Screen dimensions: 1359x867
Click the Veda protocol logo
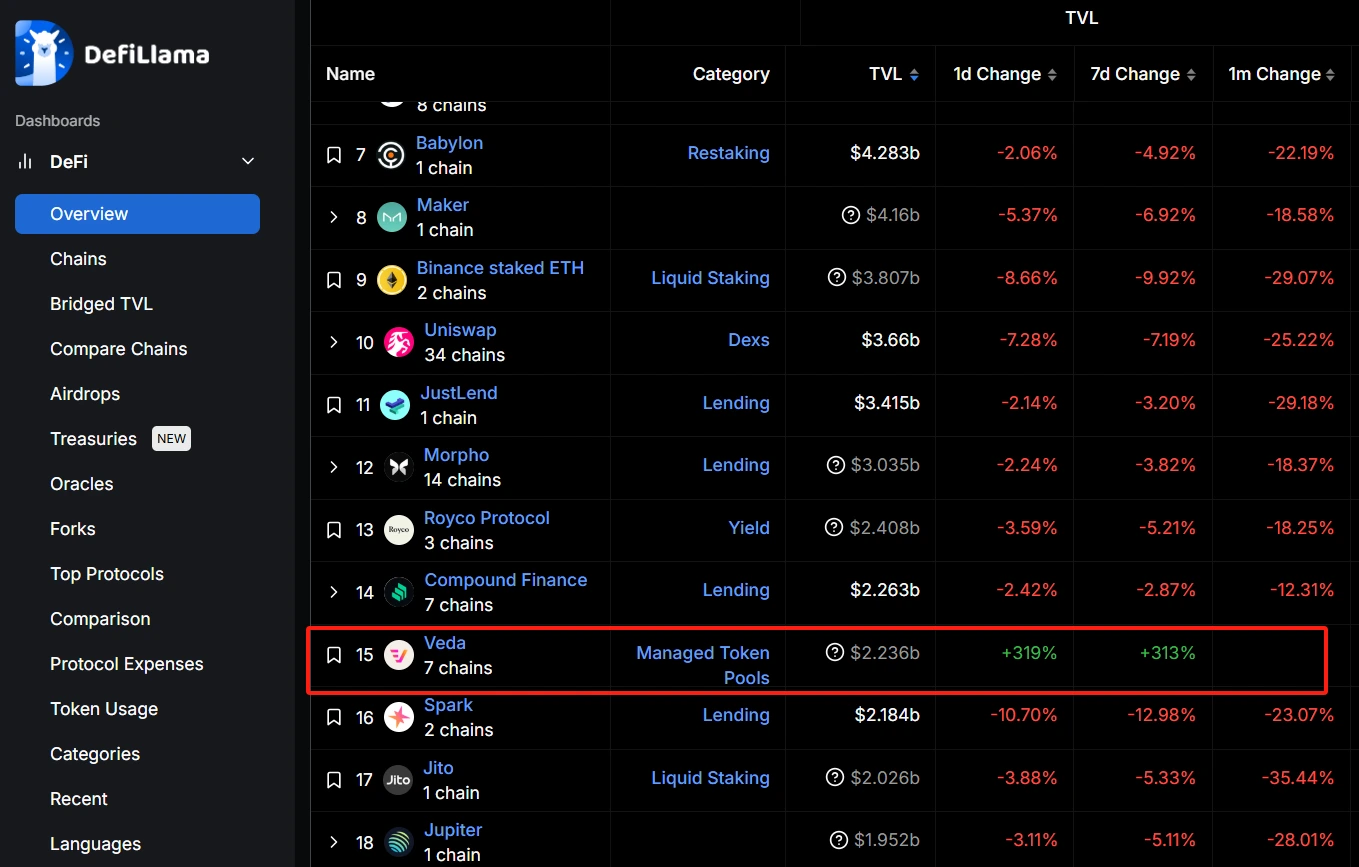(x=399, y=655)
